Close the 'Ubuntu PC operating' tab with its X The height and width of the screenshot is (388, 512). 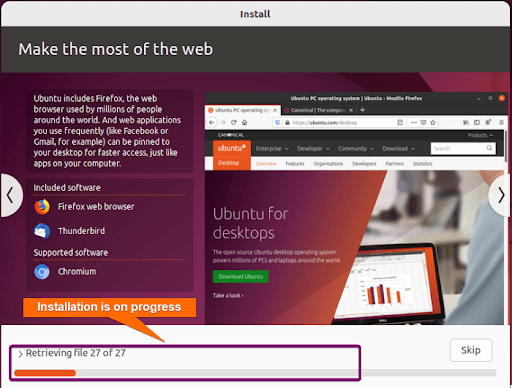[275, 110]
